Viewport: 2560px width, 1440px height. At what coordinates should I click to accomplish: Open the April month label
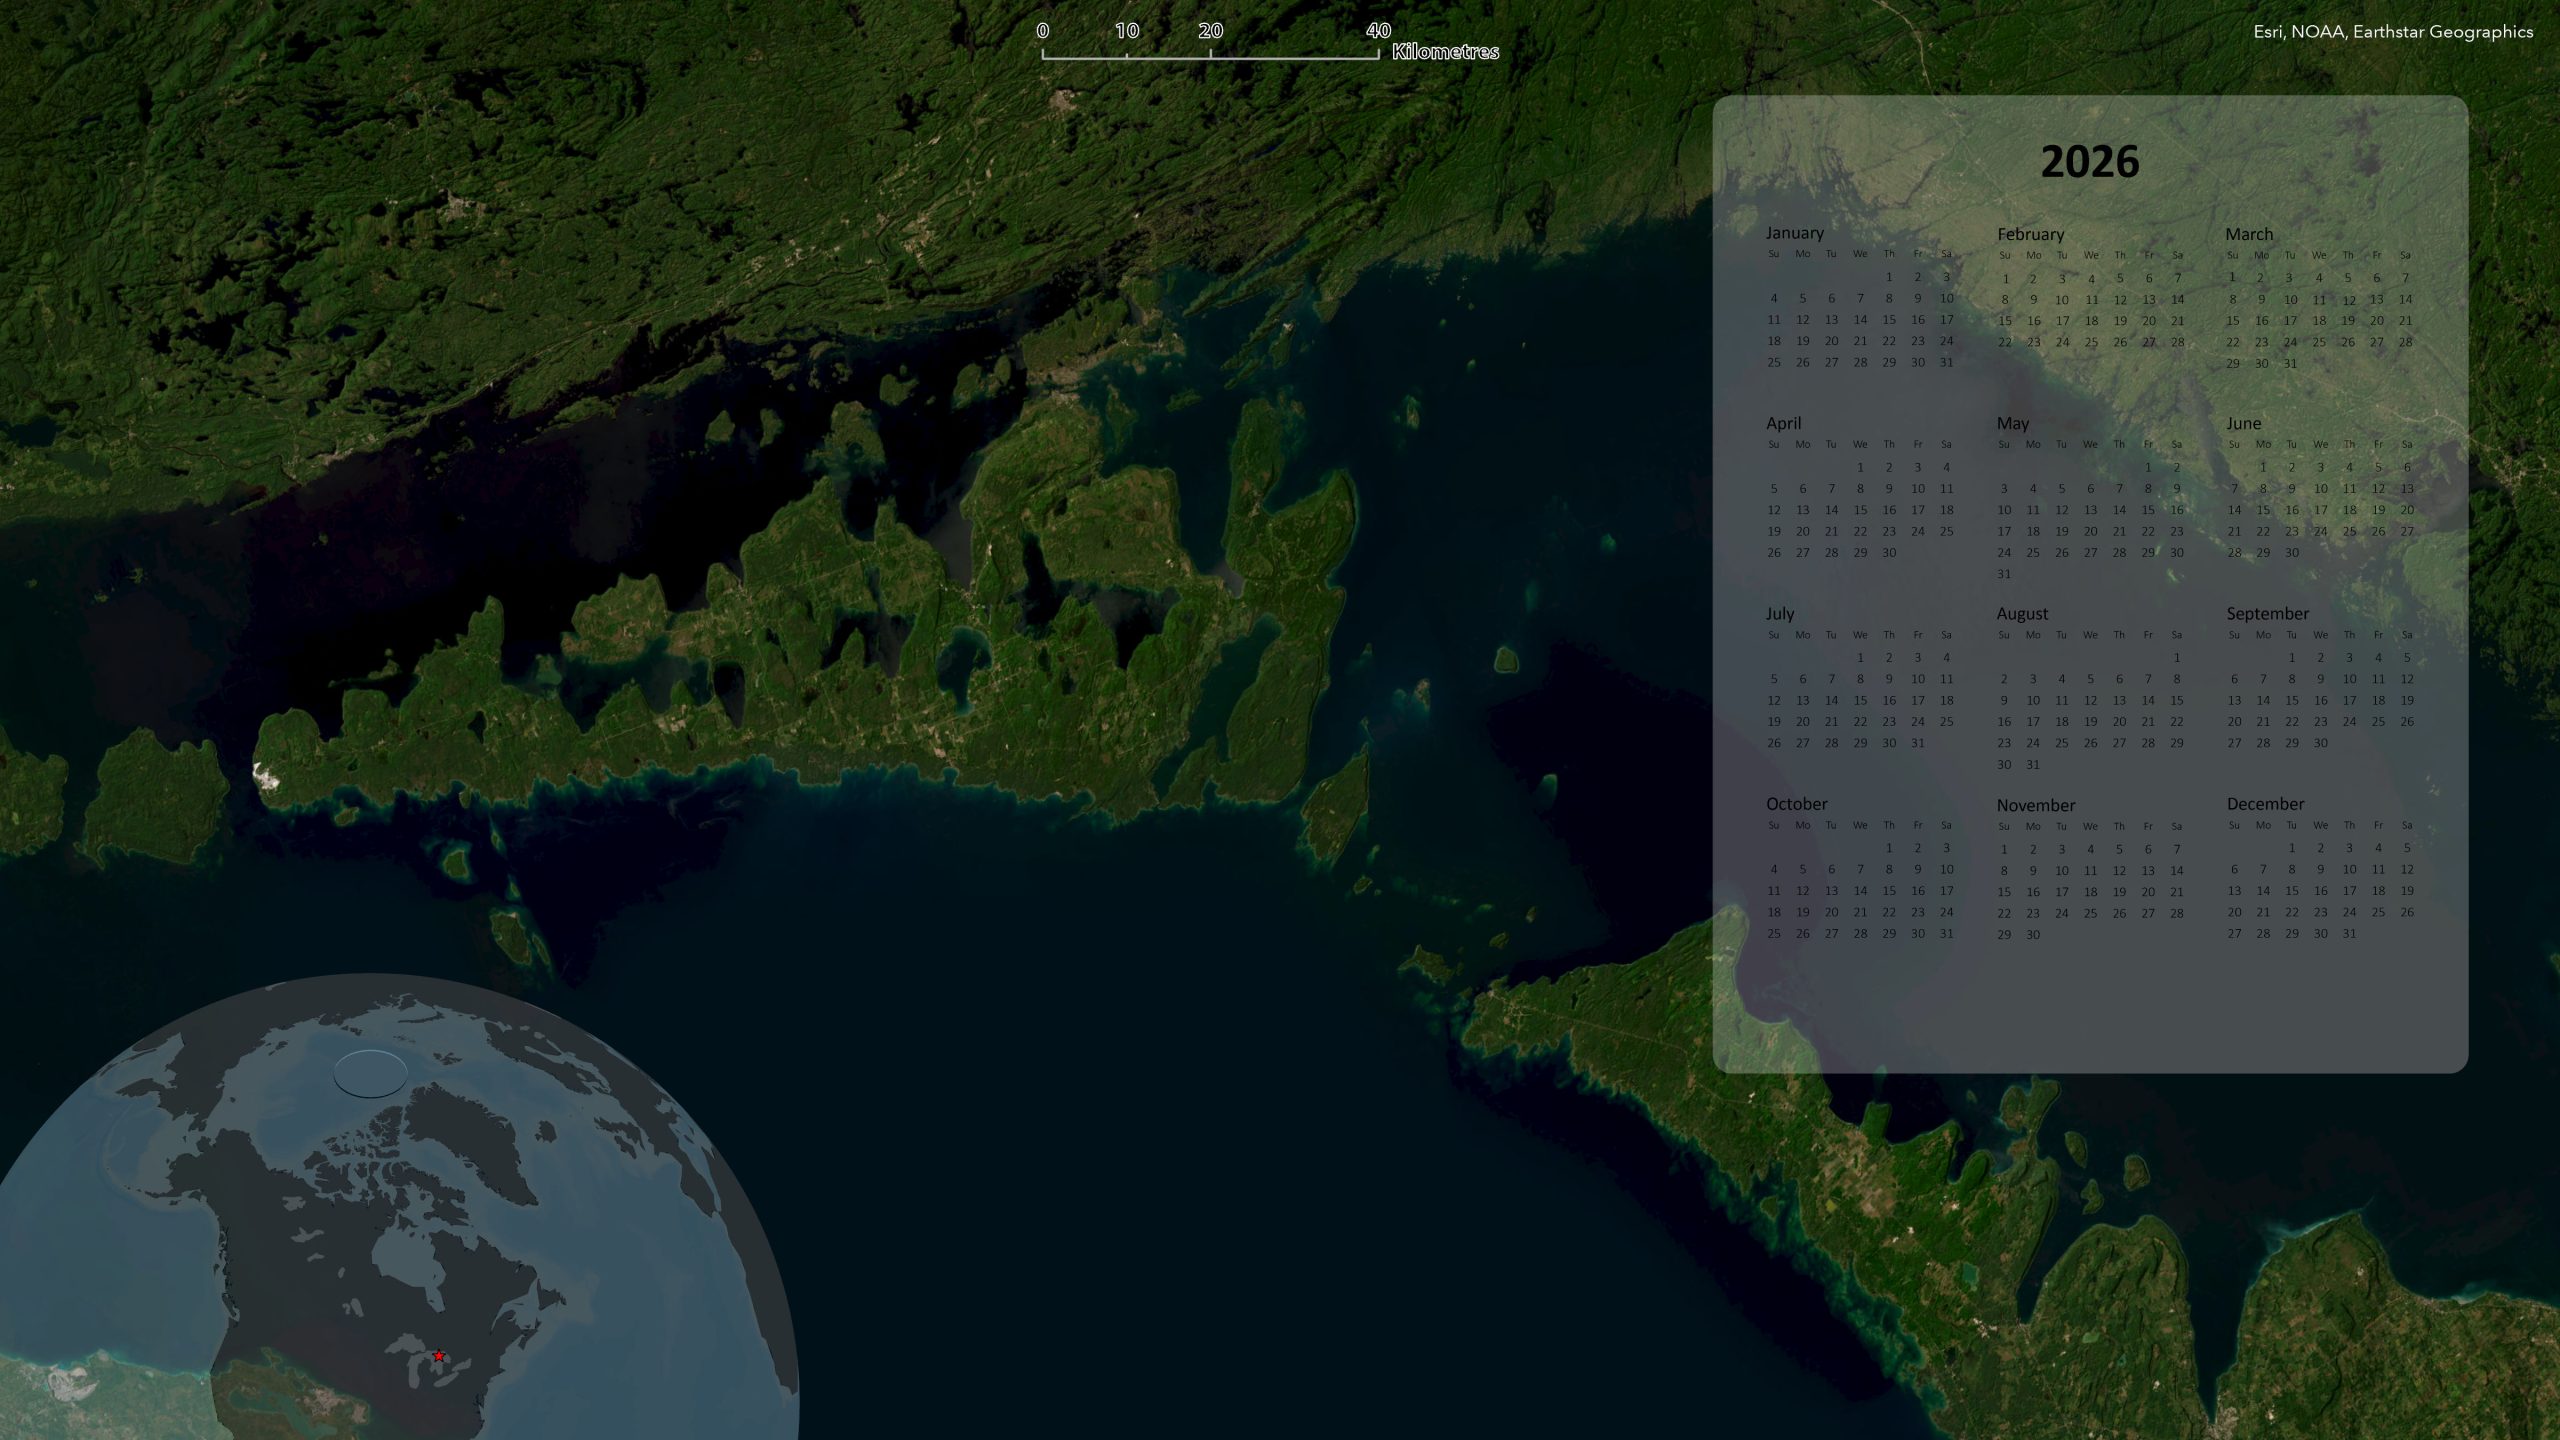pos(1783,423)
